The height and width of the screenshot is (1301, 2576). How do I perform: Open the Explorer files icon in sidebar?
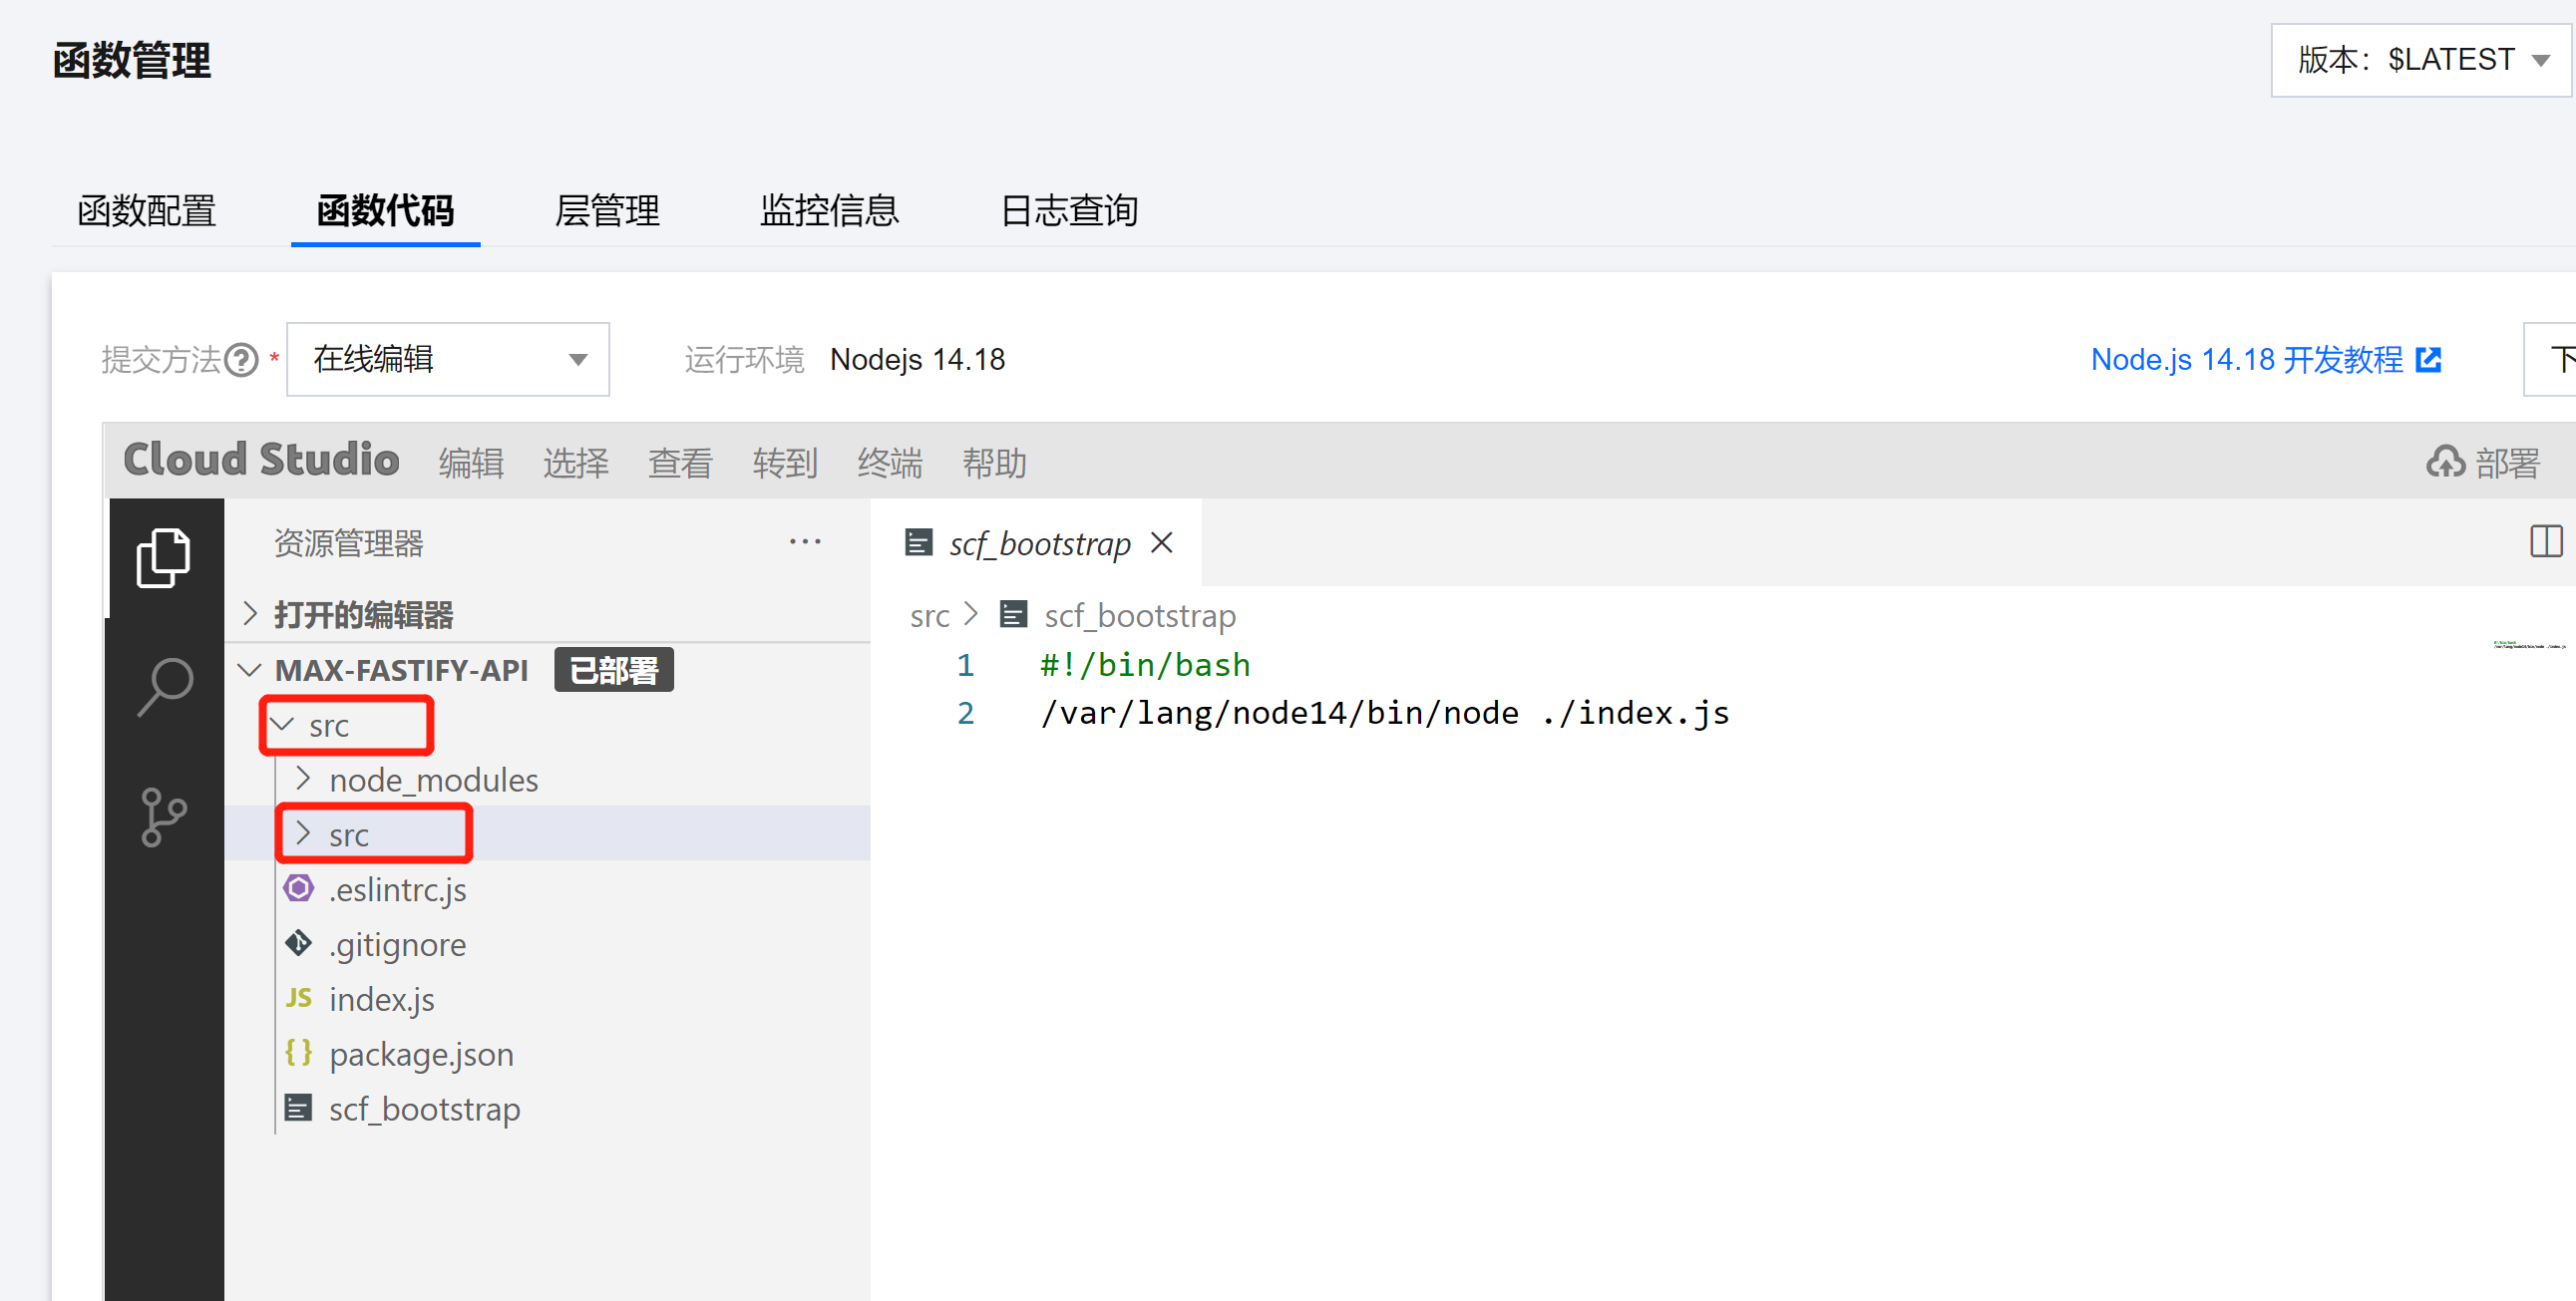(163, 558)
